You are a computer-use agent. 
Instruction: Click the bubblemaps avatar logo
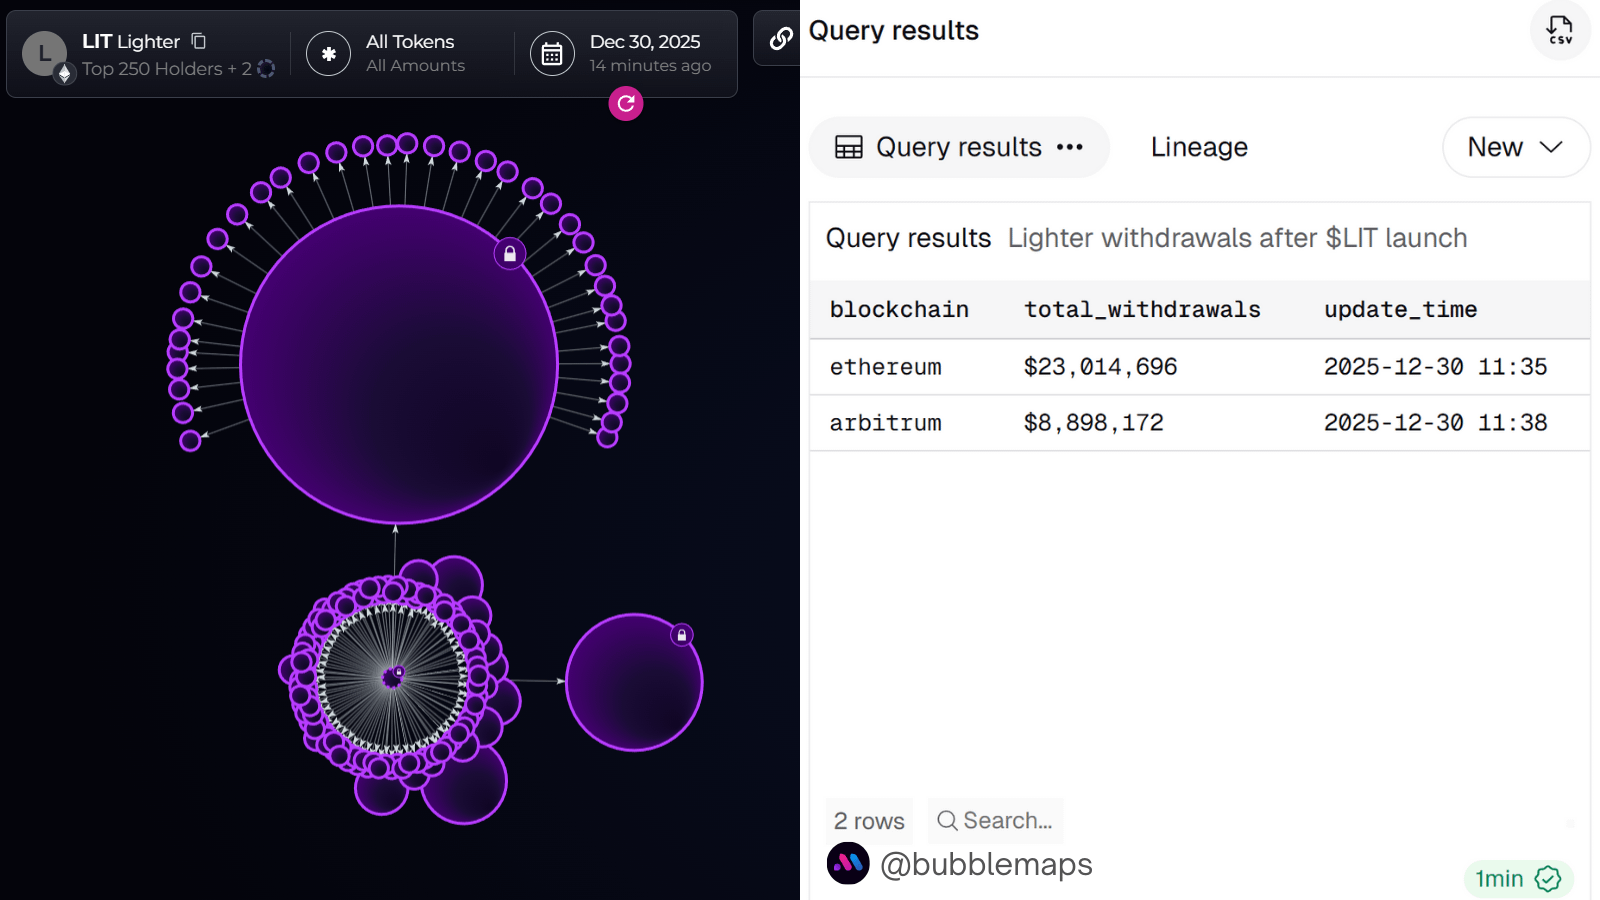(x=848, y=864)
